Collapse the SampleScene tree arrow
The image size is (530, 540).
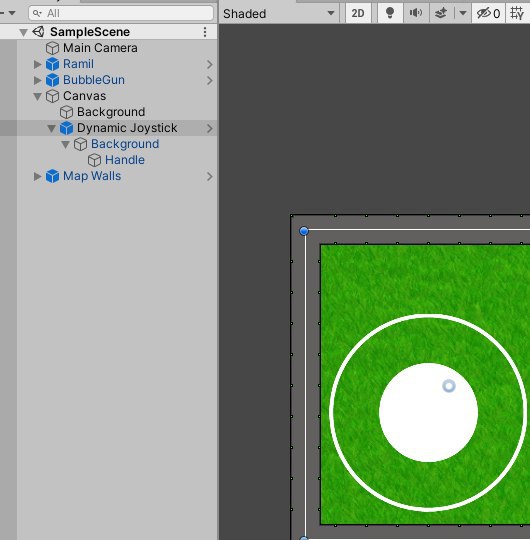[x=23, y=32]
